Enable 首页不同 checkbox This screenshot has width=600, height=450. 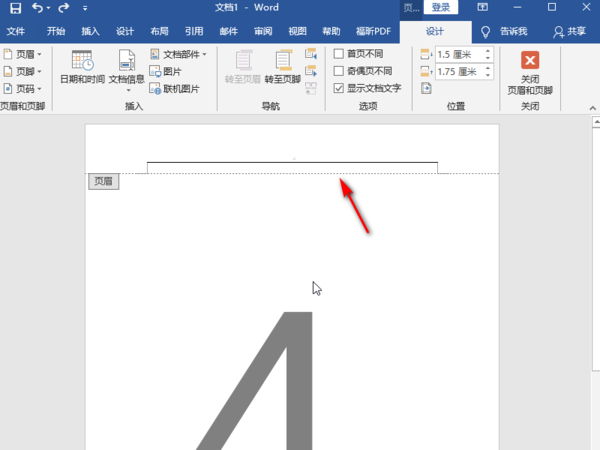339,54
